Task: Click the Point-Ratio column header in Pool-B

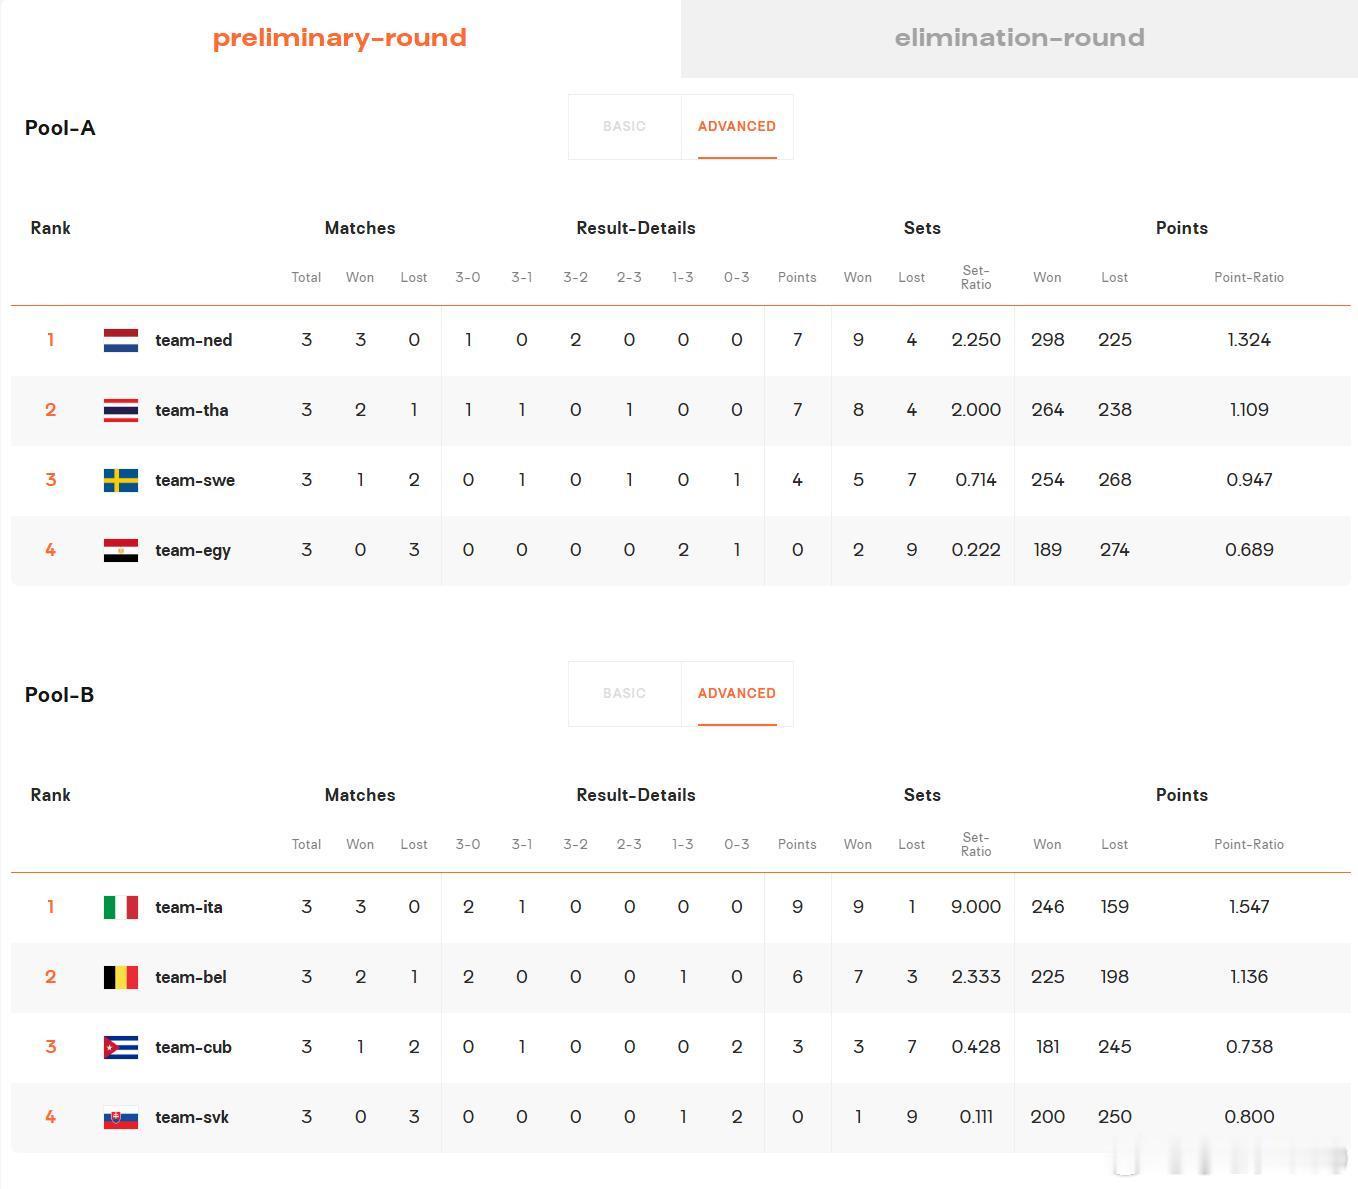Action: 1249,844
